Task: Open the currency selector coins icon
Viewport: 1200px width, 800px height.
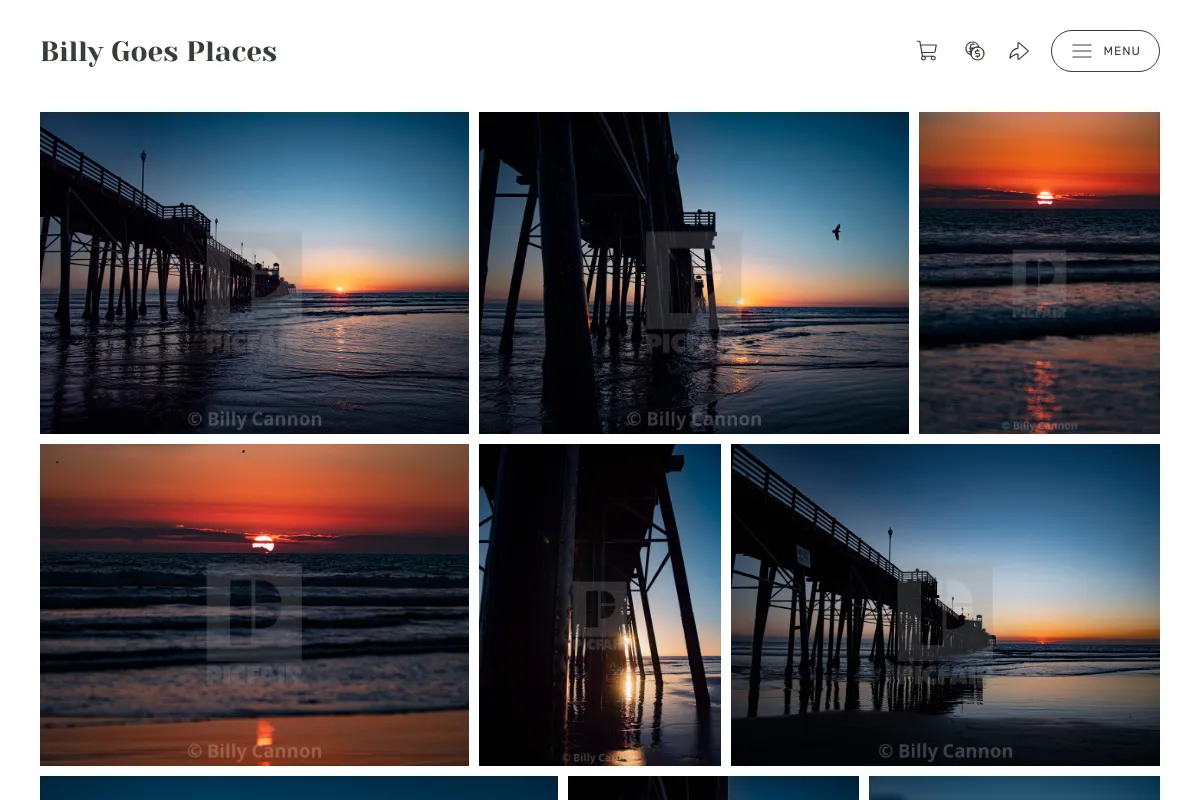Action: pos(975,51)
